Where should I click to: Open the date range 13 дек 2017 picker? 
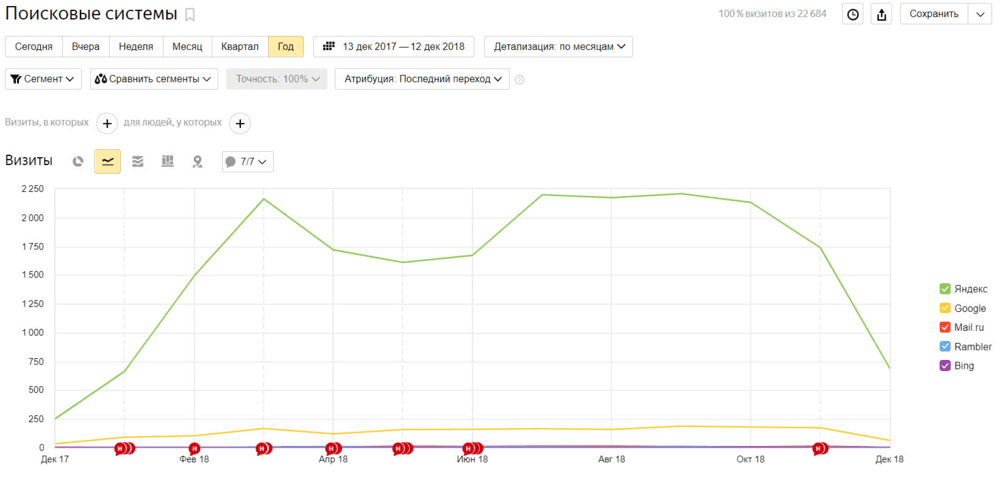tap(393, 47)
